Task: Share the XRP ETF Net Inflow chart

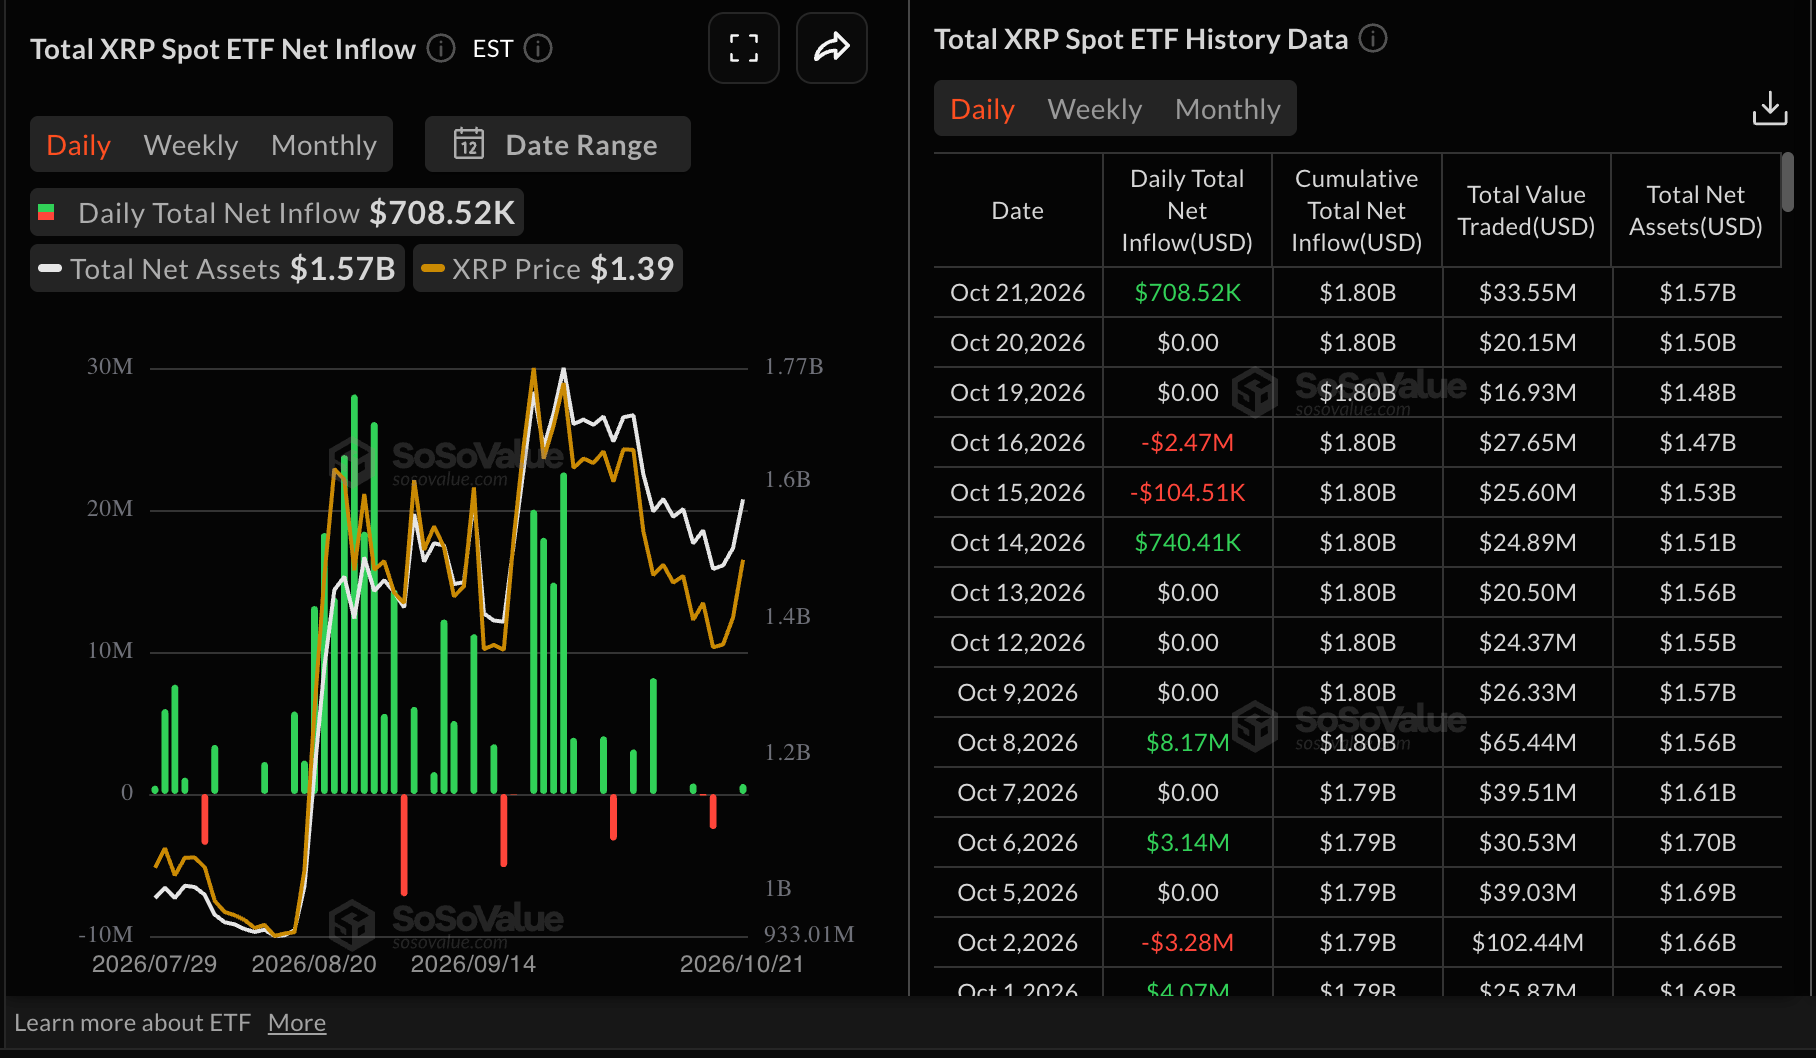Action: (x=831, y=48)
